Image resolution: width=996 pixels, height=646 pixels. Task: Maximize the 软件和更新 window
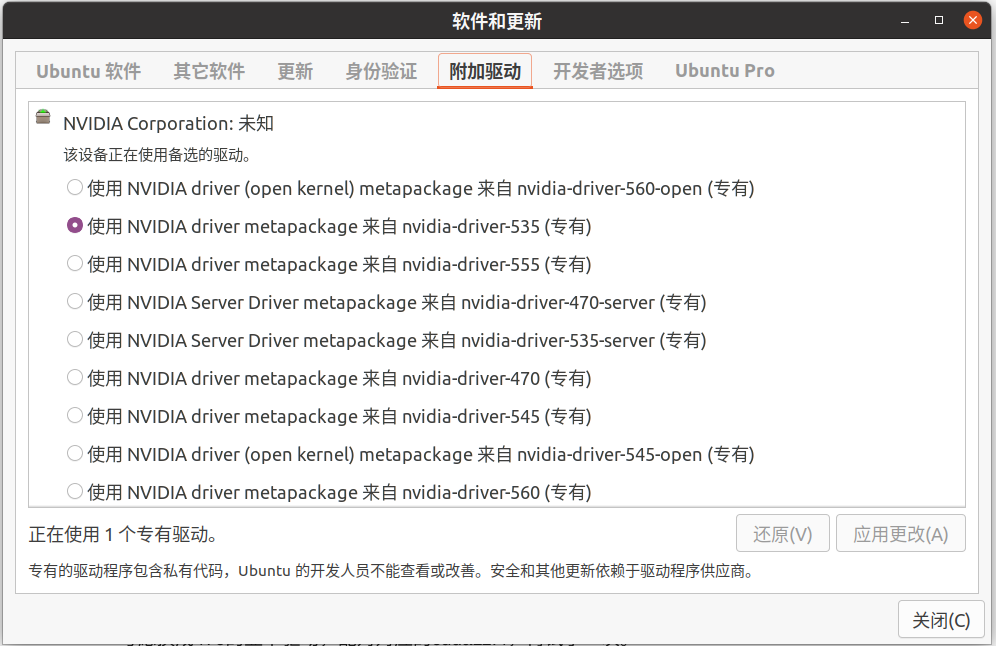coord(939,20)
